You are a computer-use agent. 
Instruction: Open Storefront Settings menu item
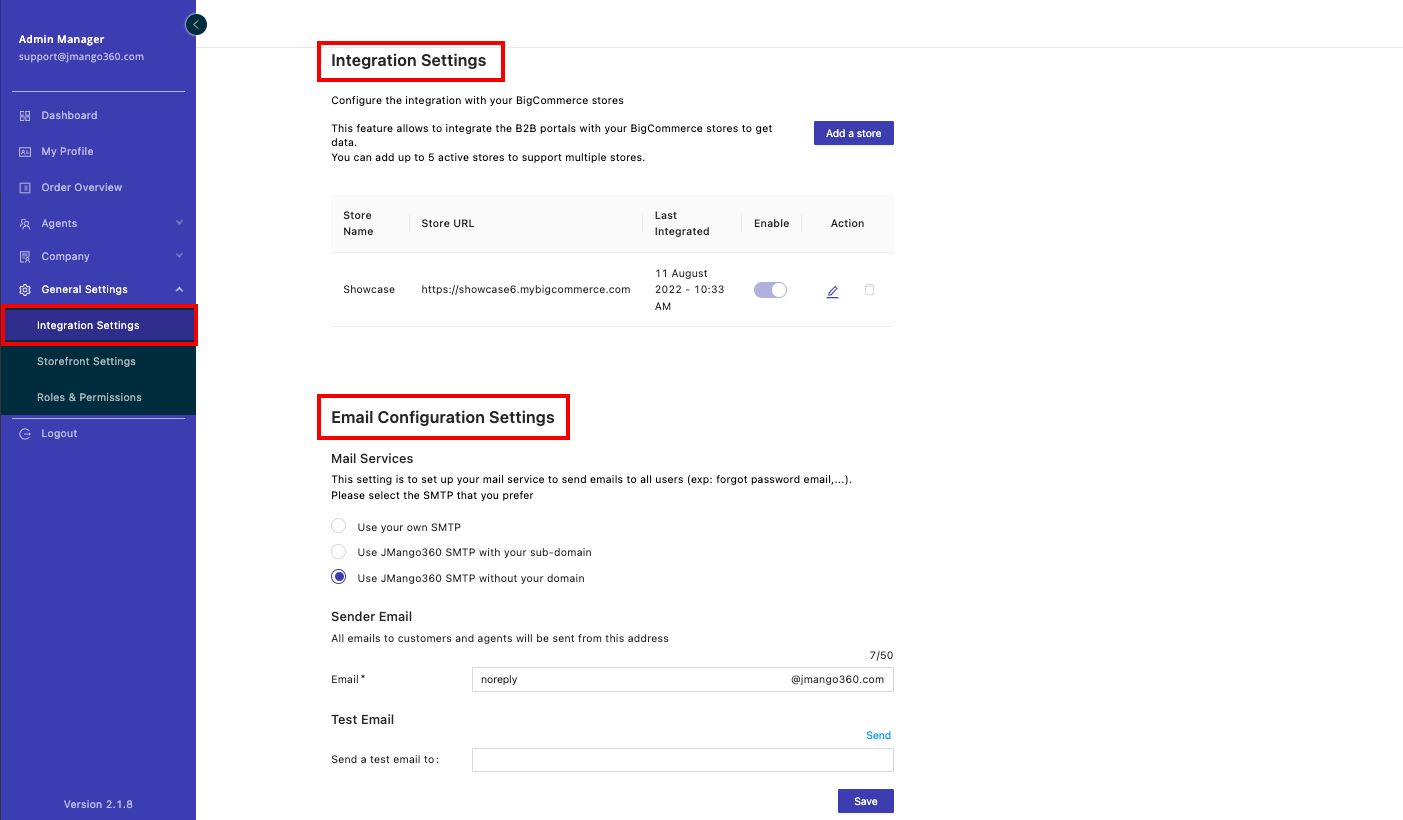(x=86, y=362)
